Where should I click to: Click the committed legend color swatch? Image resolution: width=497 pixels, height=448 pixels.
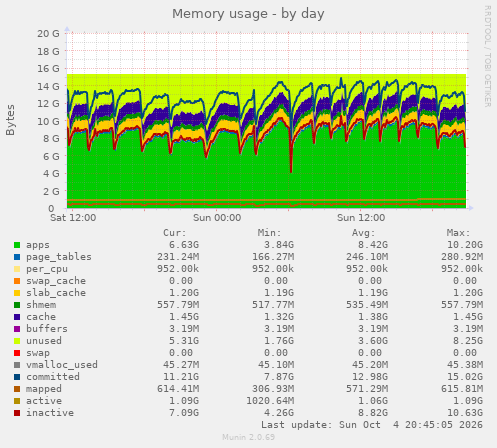tap(17, 377)
